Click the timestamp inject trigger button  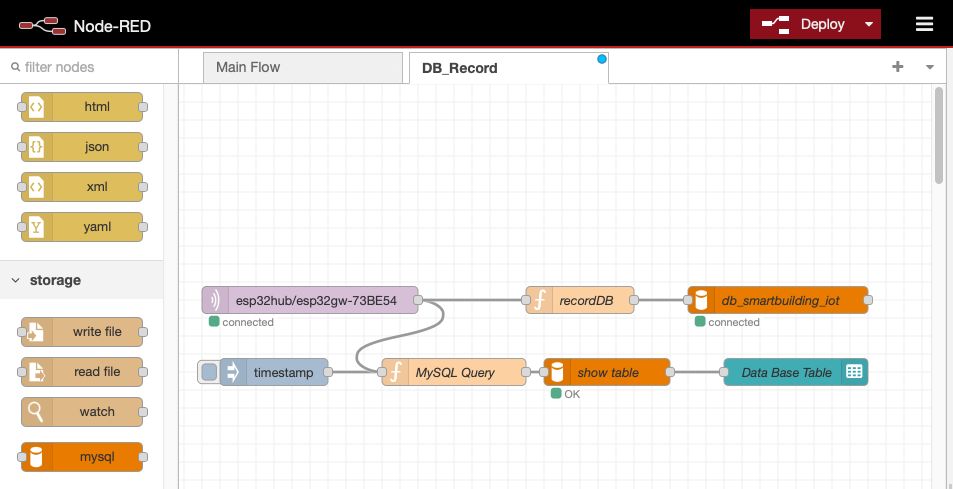[x=208, y=372]
